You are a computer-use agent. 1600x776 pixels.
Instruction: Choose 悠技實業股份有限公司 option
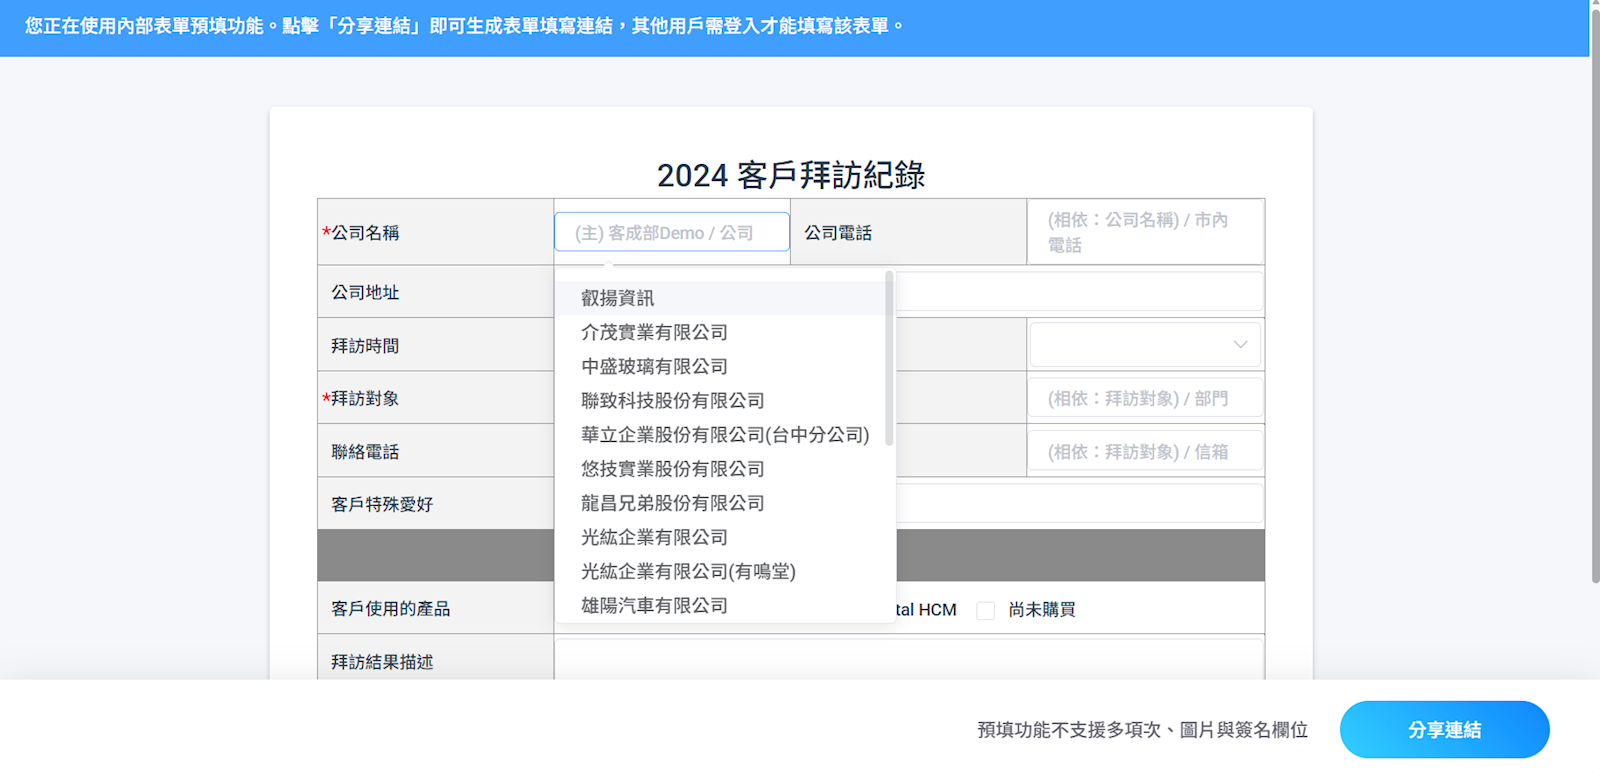pos(672,469)
